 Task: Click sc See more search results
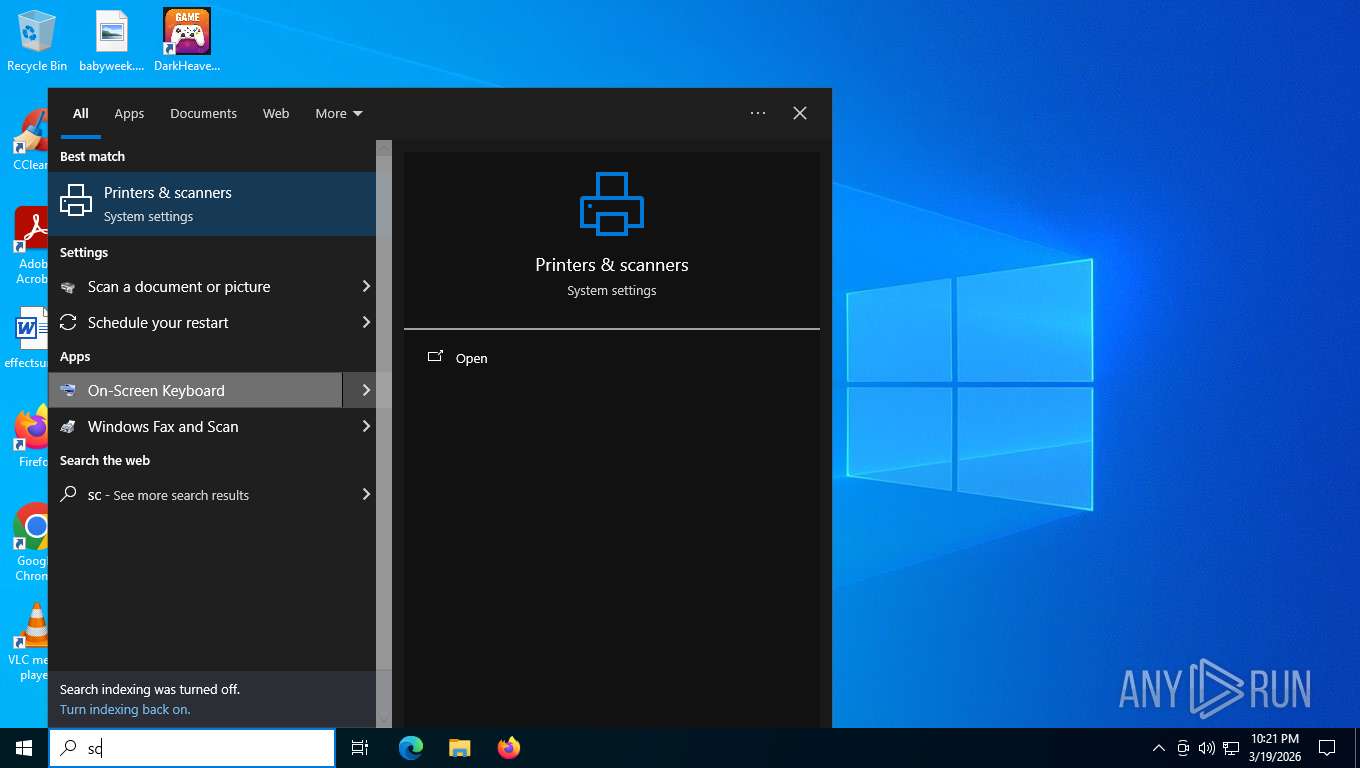[195, 495]
